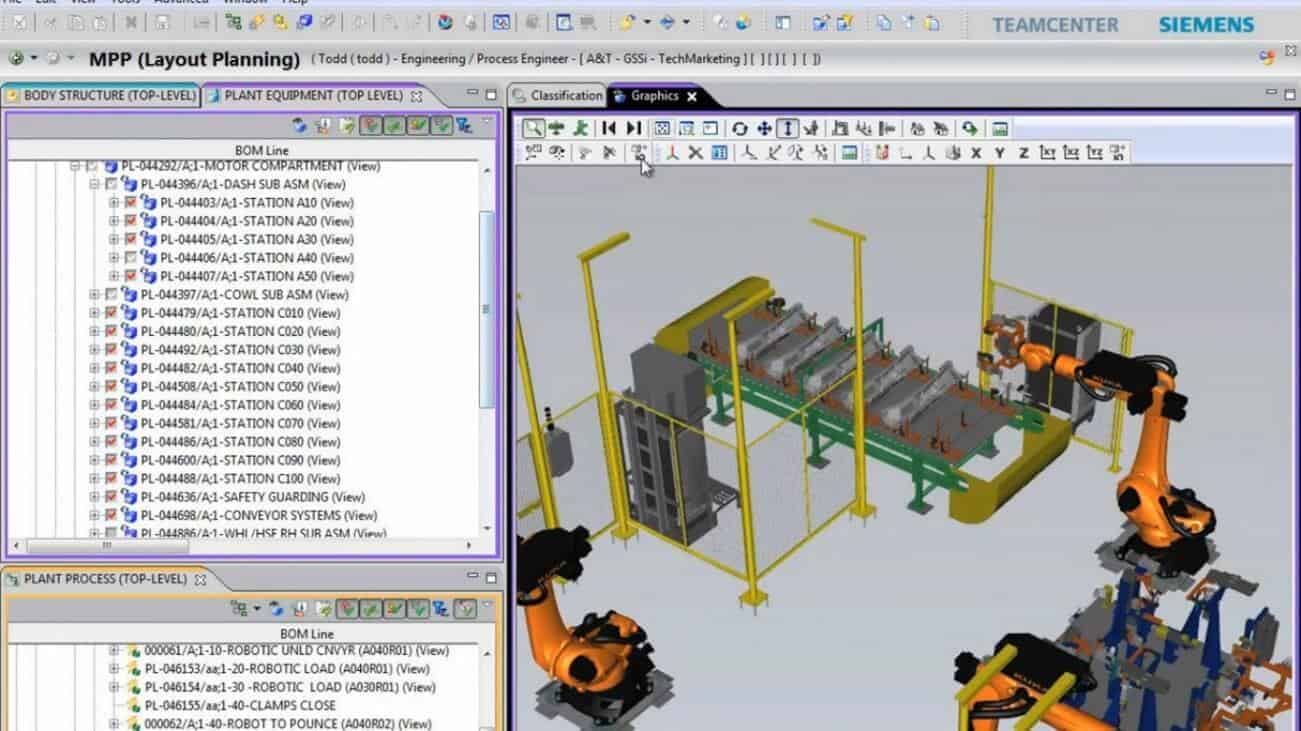Image resolution: width=1301 pixels, height=731 pixels.
Task: Select PL-046155 CLAMPS CLOSE row
Action: [x=240, y=705]
